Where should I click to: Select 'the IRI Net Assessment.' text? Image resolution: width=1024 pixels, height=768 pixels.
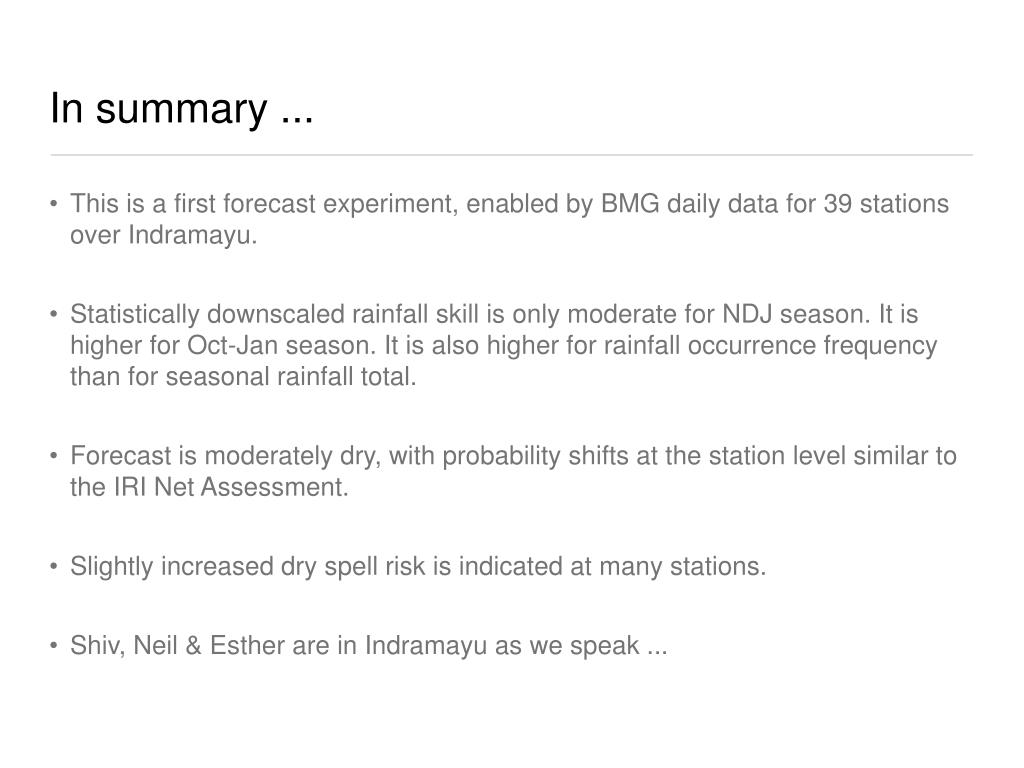pos(210,487)
